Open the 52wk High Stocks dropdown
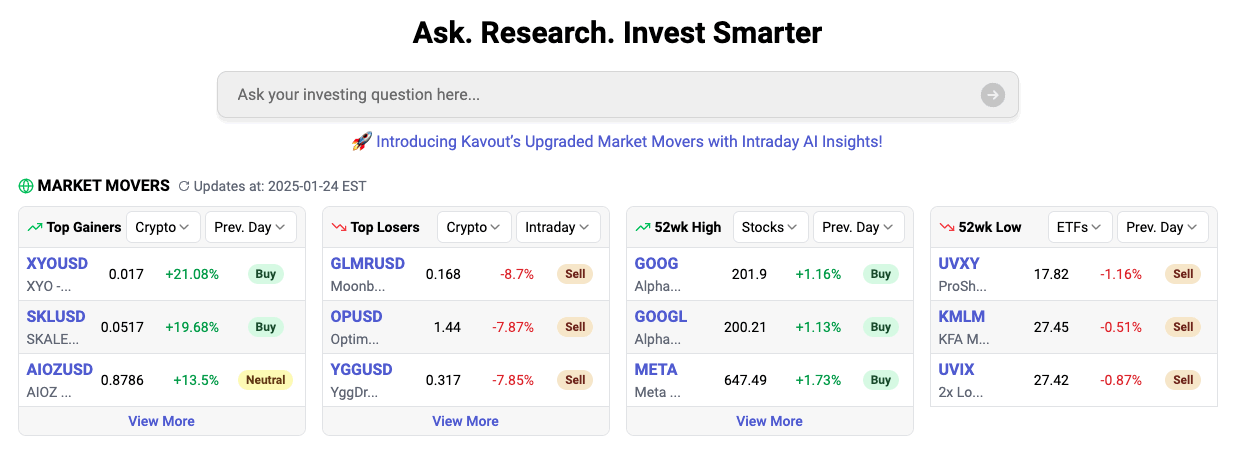1243x450 pixels. pyautogui.click(x=770, y=227)
